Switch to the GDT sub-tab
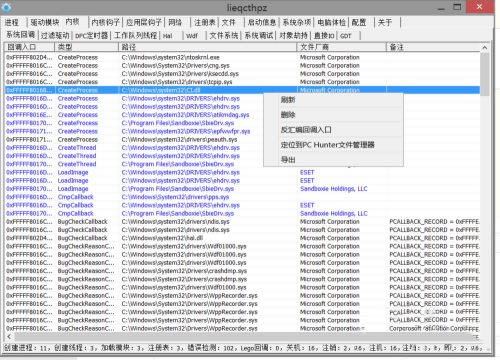500x360 pixels. [x=346, y=36]
